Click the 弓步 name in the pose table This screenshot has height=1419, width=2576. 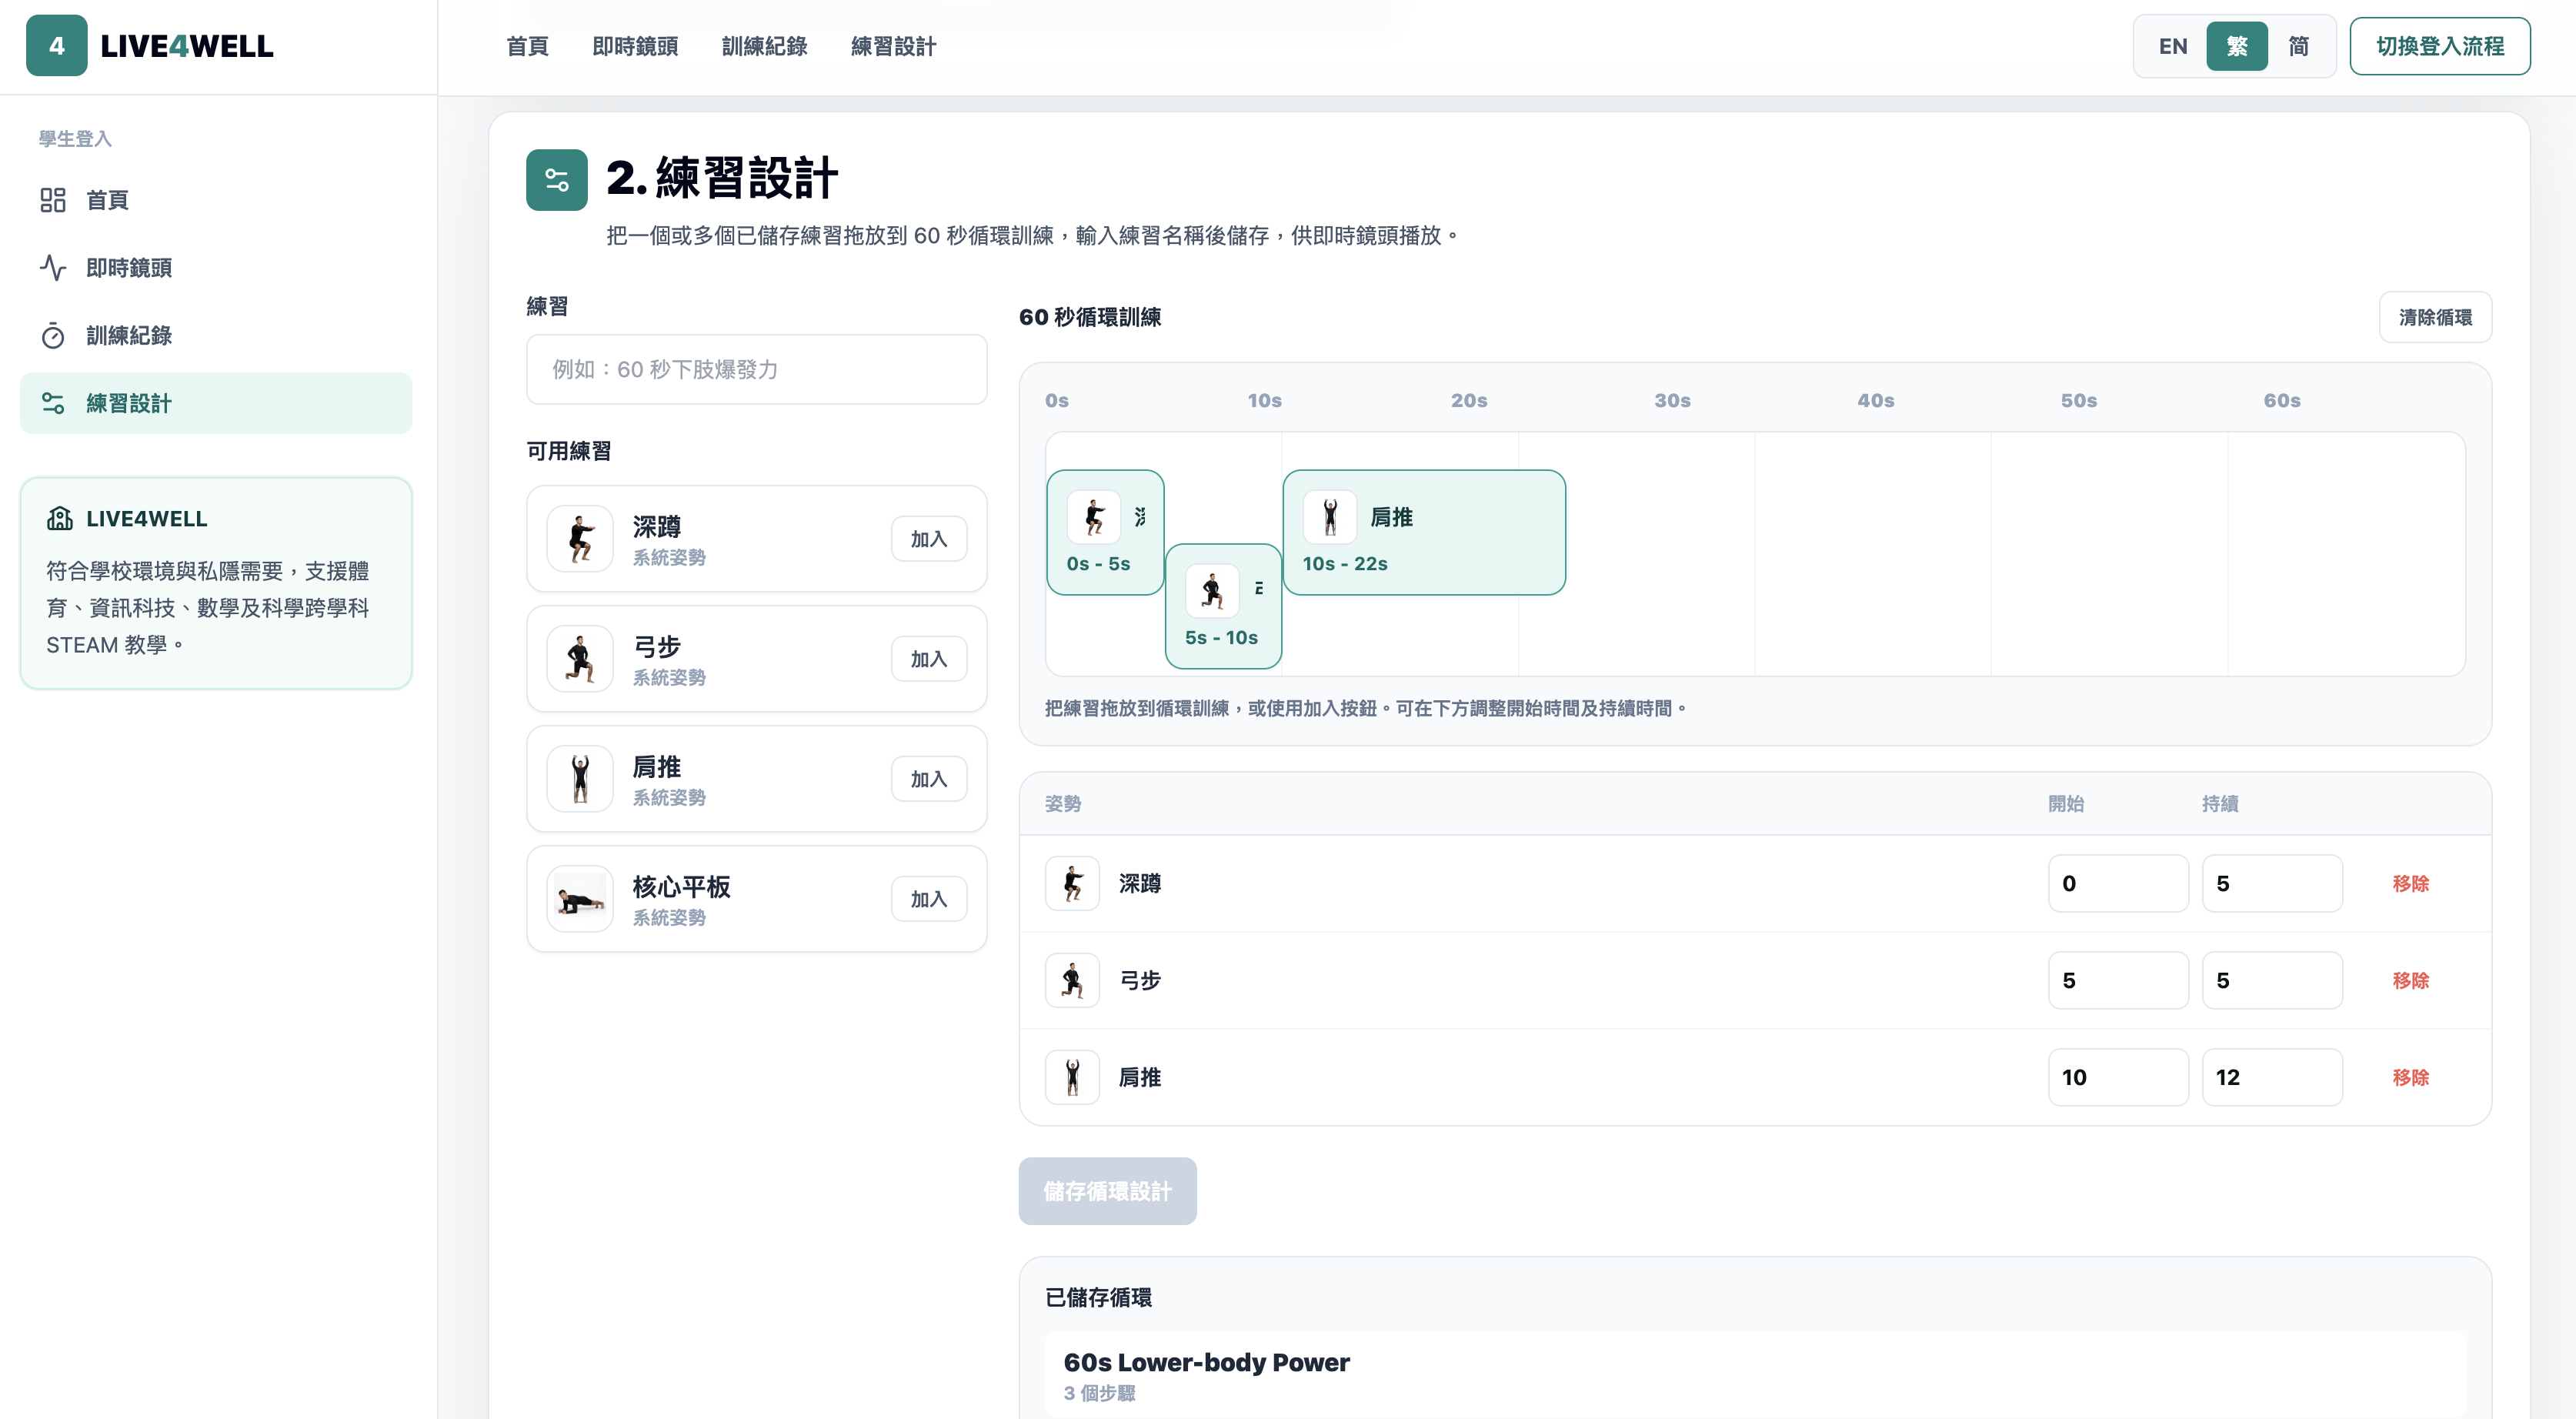[1139, 981]
